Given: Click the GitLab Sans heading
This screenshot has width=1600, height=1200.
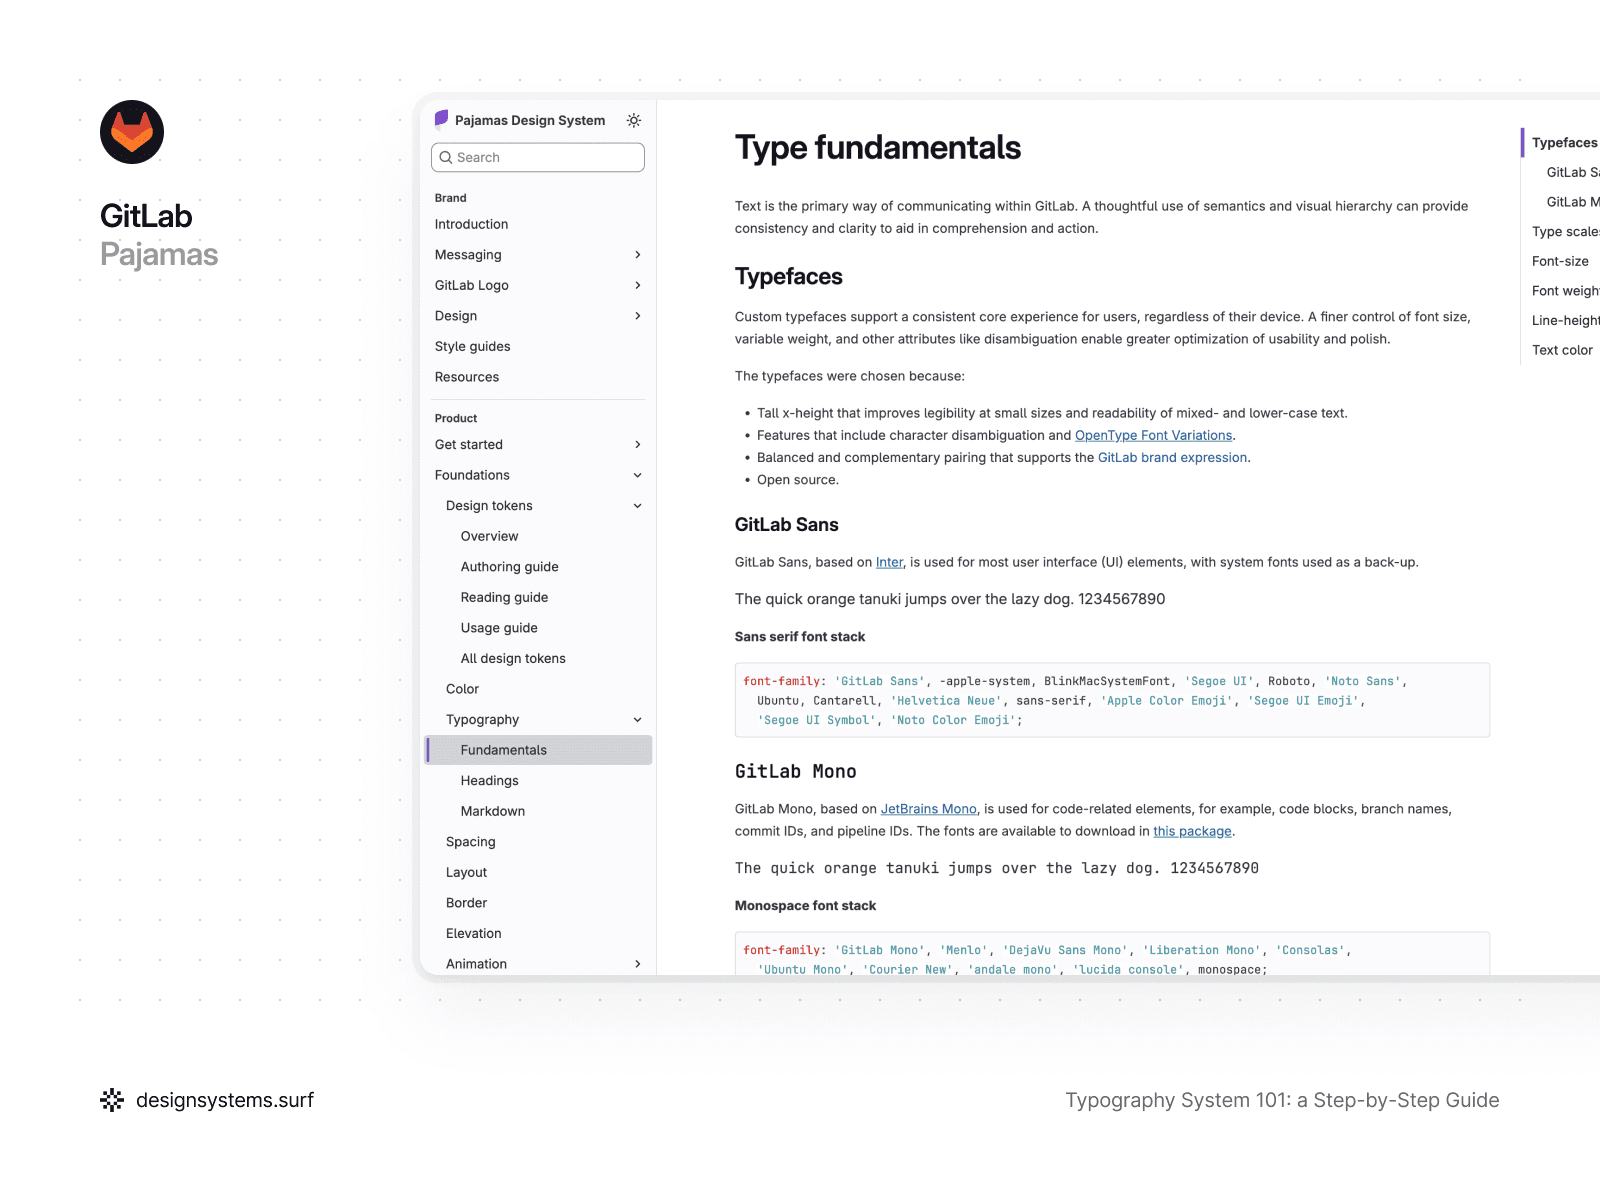Looking at the screenshot, I should (x=786, y=525).
